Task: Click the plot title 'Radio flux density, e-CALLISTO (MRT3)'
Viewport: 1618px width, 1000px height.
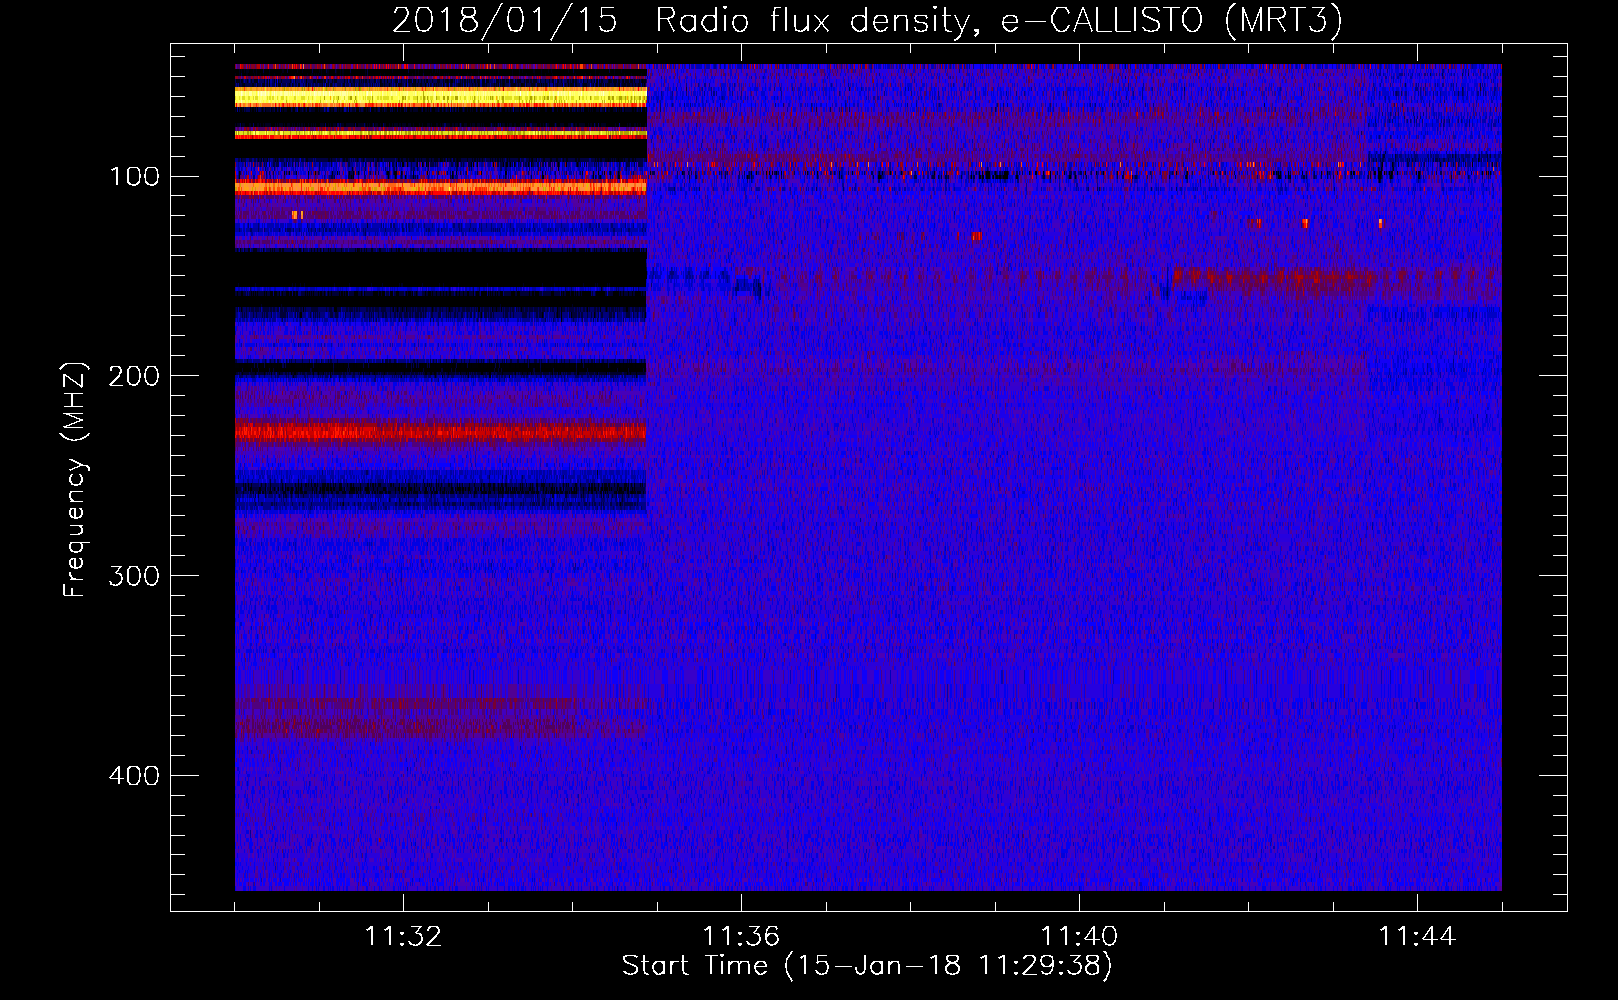Action: 999,21
